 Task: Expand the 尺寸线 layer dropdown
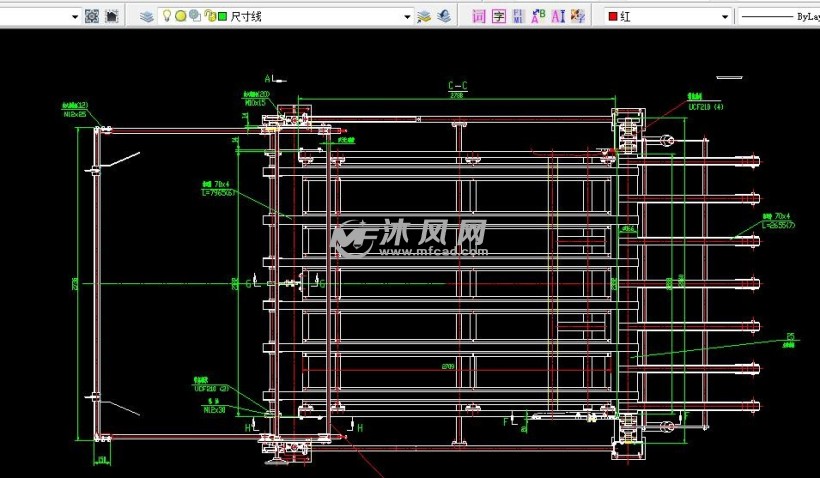tap(407, 16)
